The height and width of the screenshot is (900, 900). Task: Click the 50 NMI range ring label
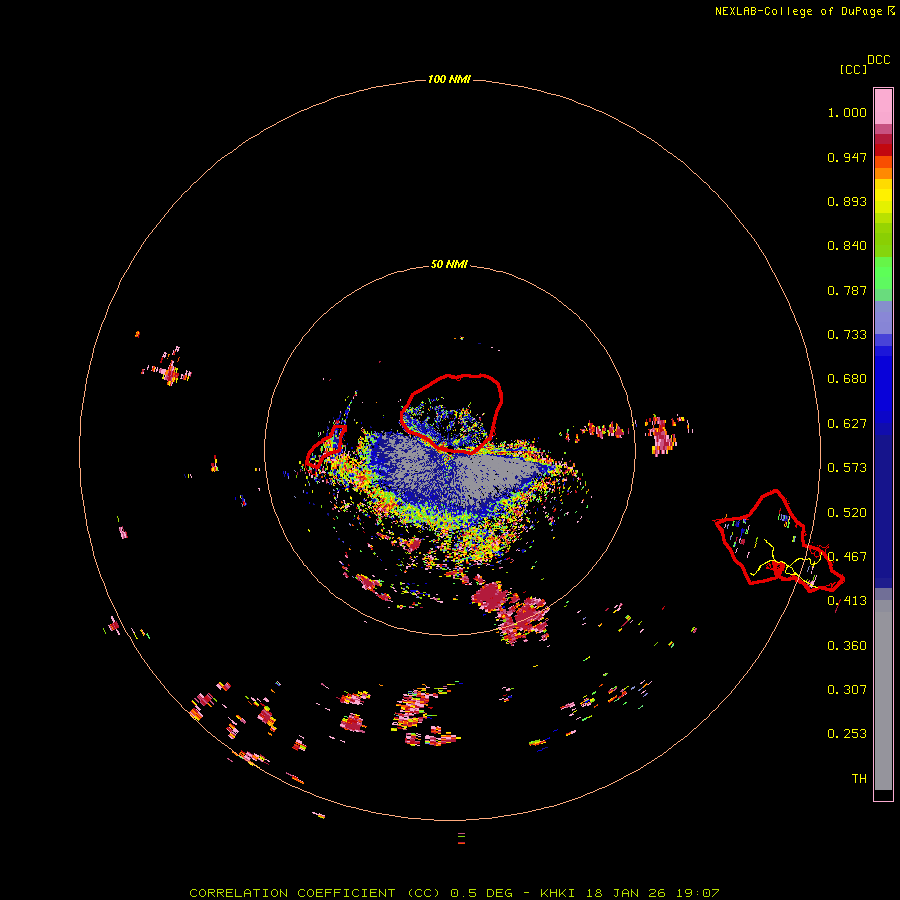449,265
